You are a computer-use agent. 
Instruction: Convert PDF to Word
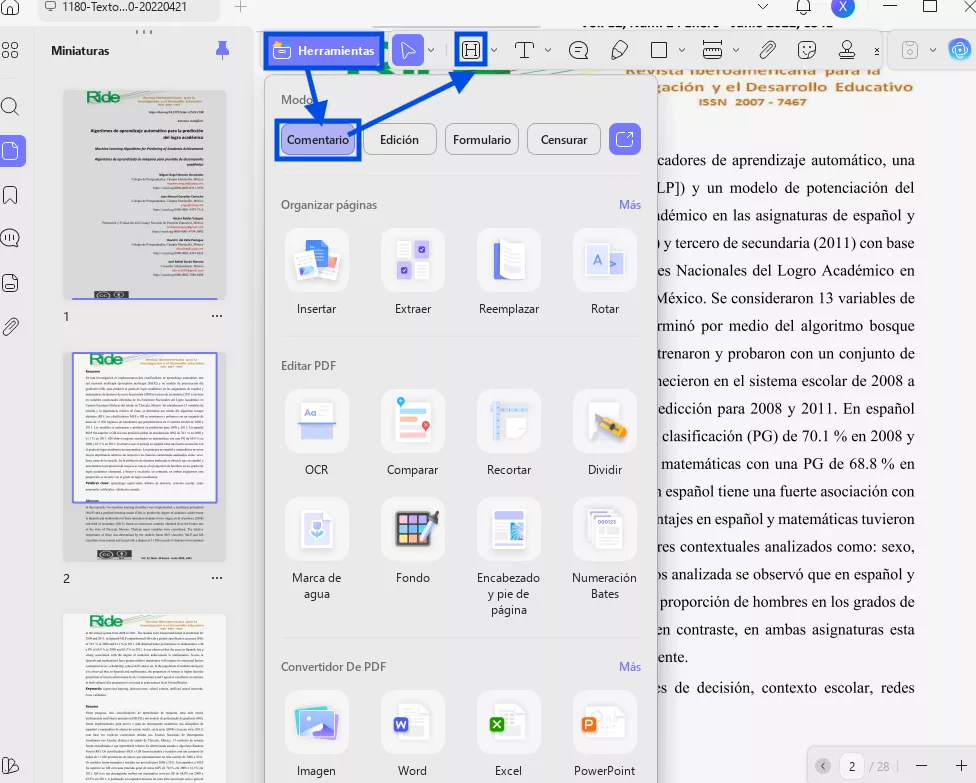coord(413,734)
